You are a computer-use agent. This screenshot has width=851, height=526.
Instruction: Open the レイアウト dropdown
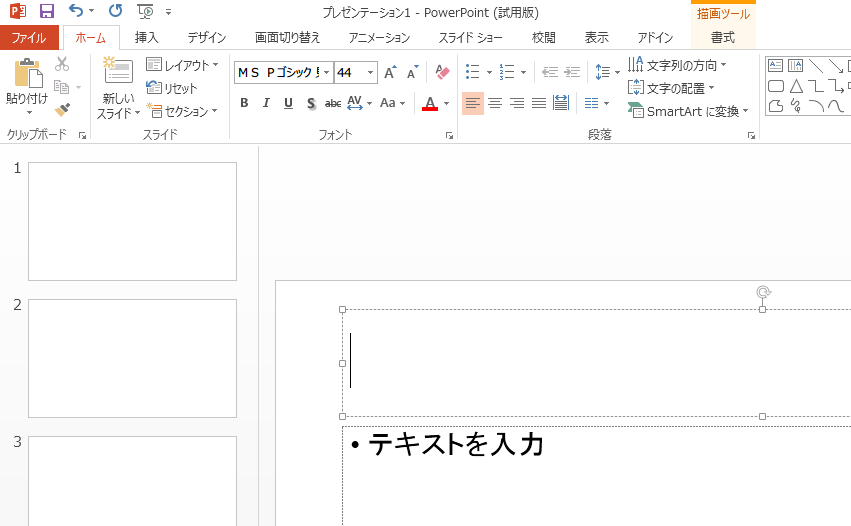pos(182,65)
